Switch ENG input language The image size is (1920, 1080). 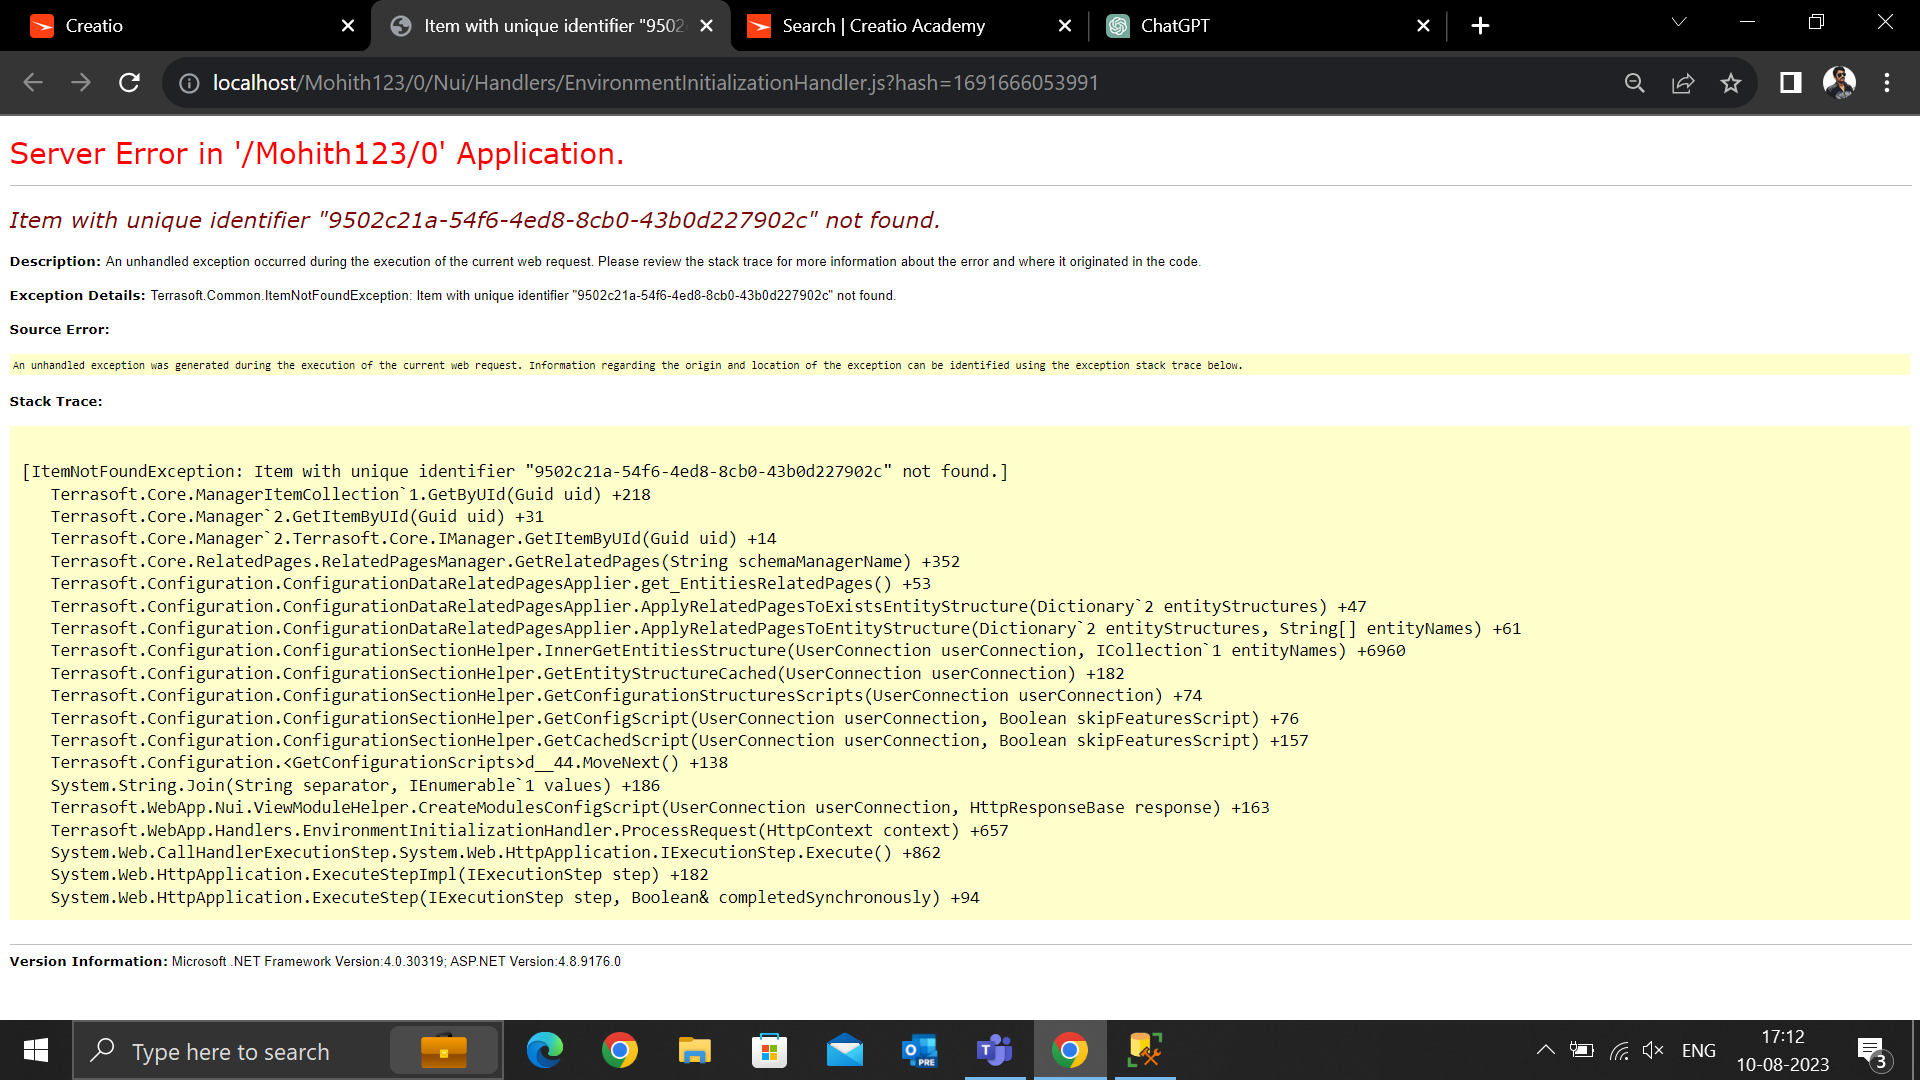(1699, 1051)
